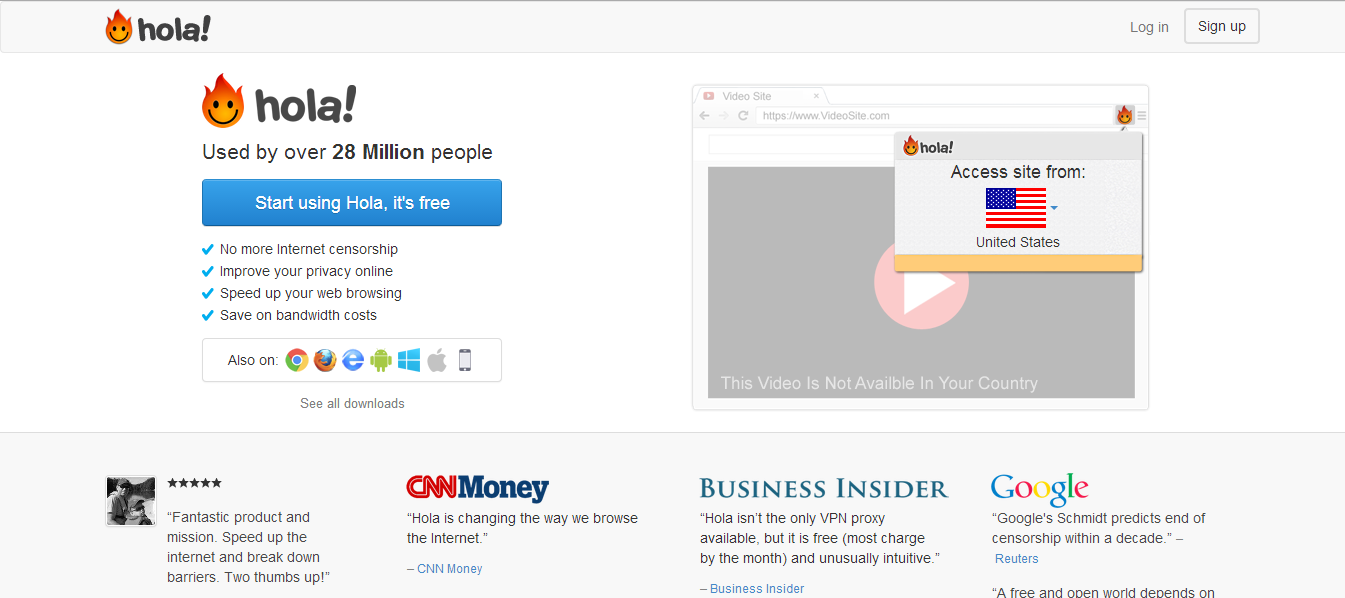
Task: Click 'No more Internet censorship' text
Action: point(309,249)
